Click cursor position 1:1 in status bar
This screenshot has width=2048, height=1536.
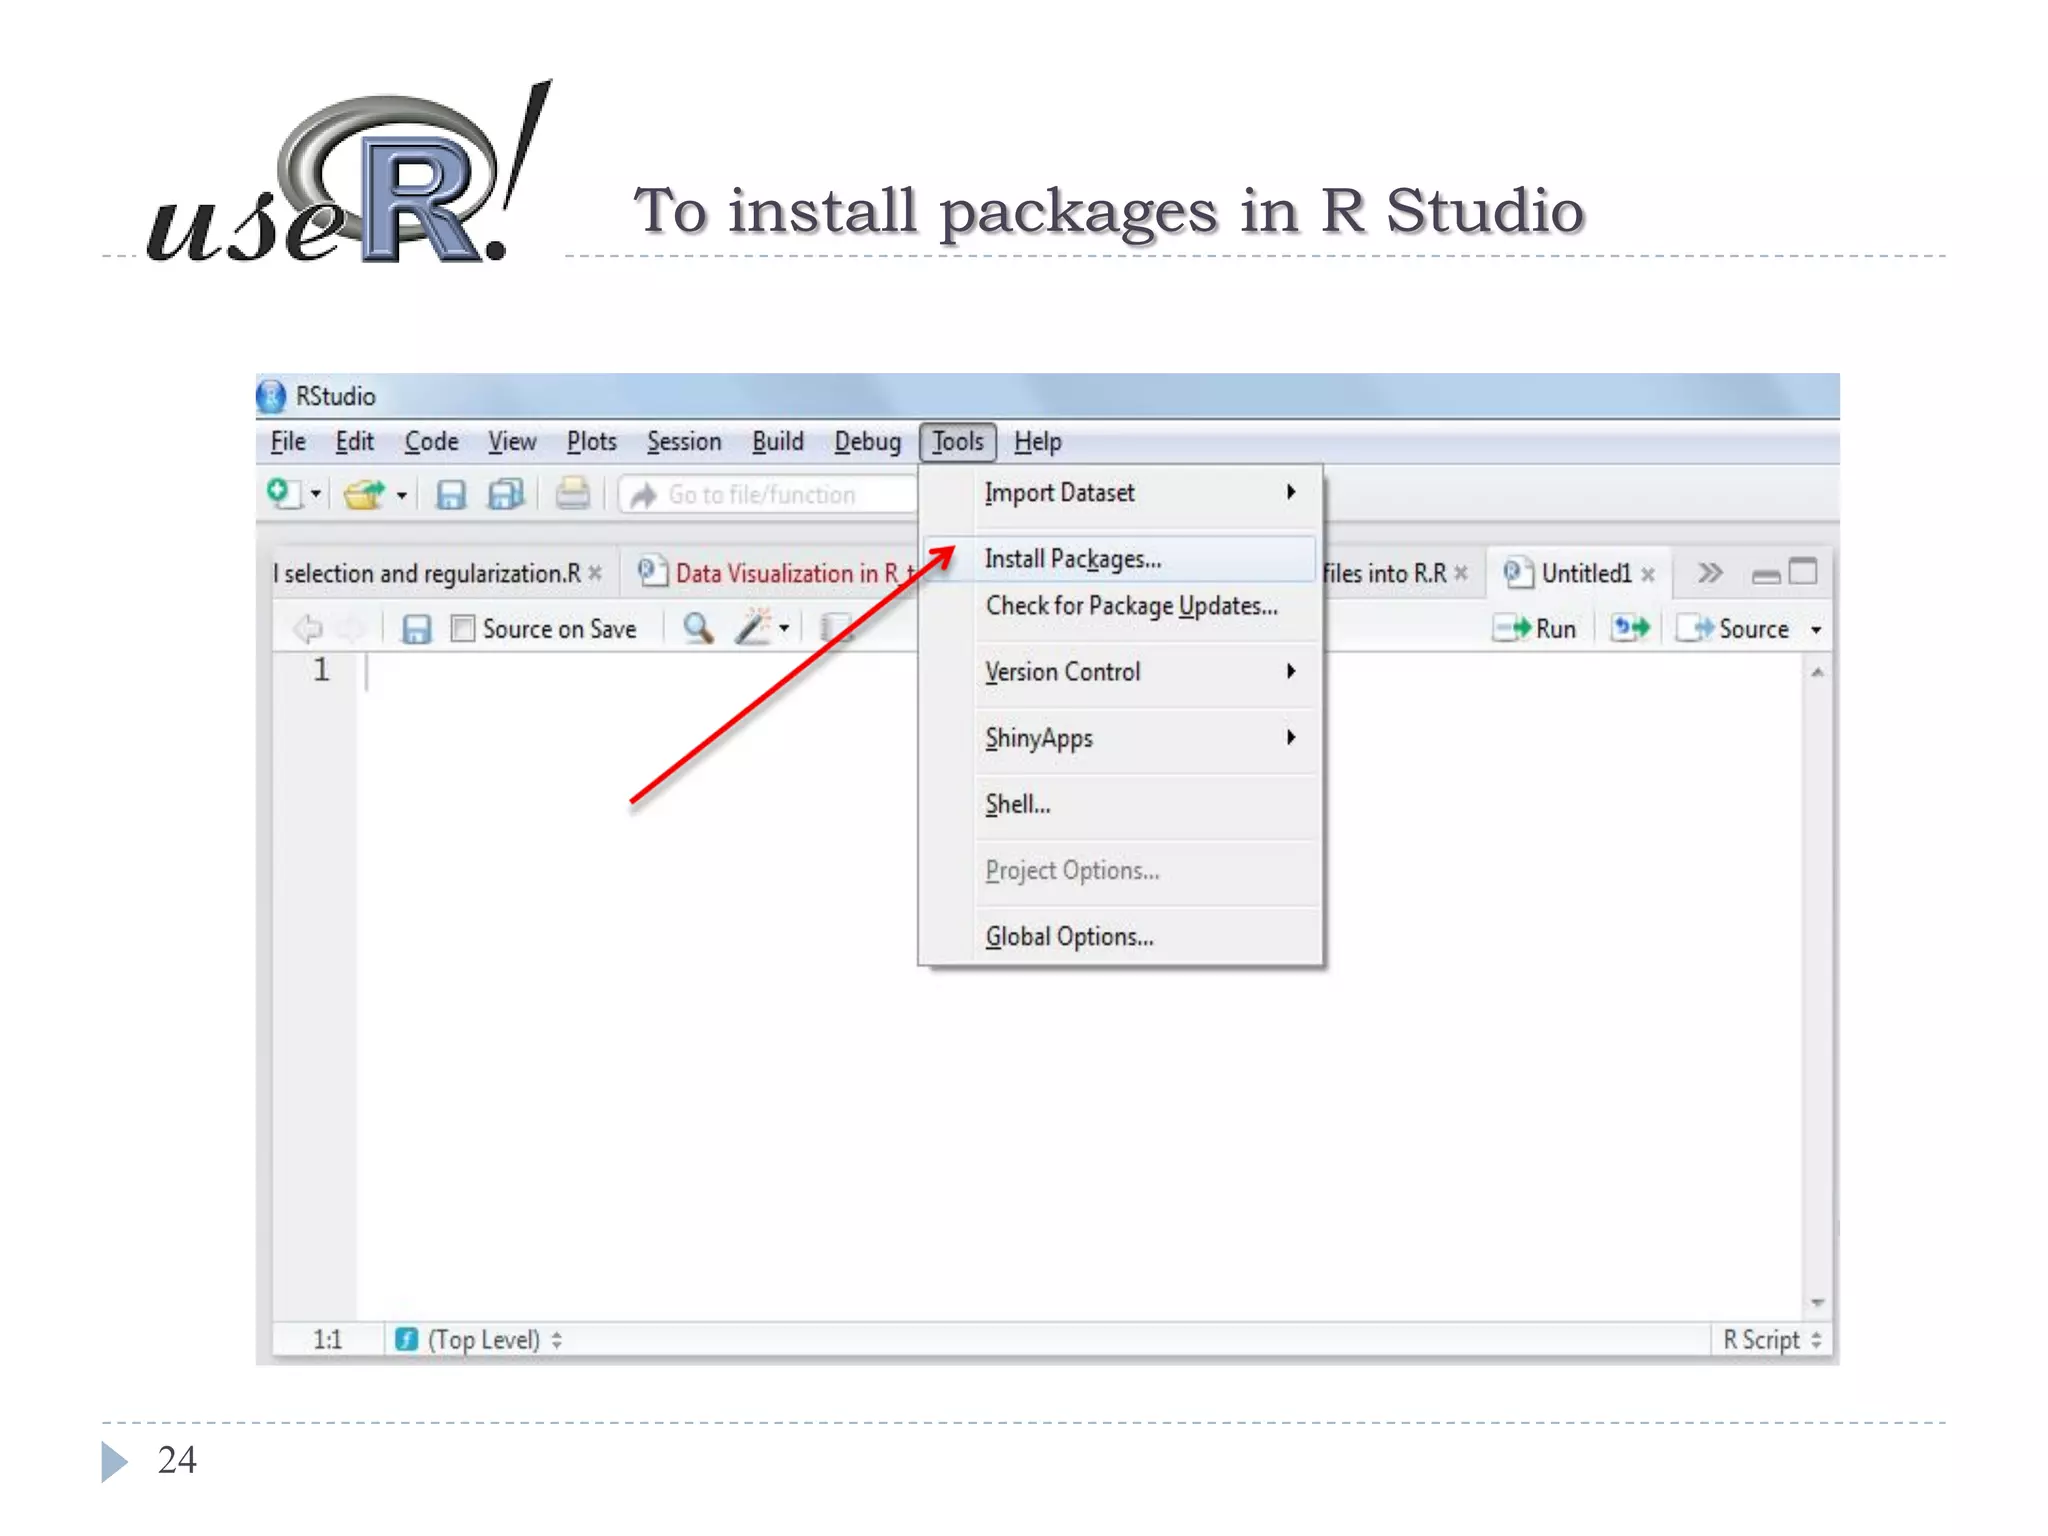pyautogui.click(x=328, y=1340)
